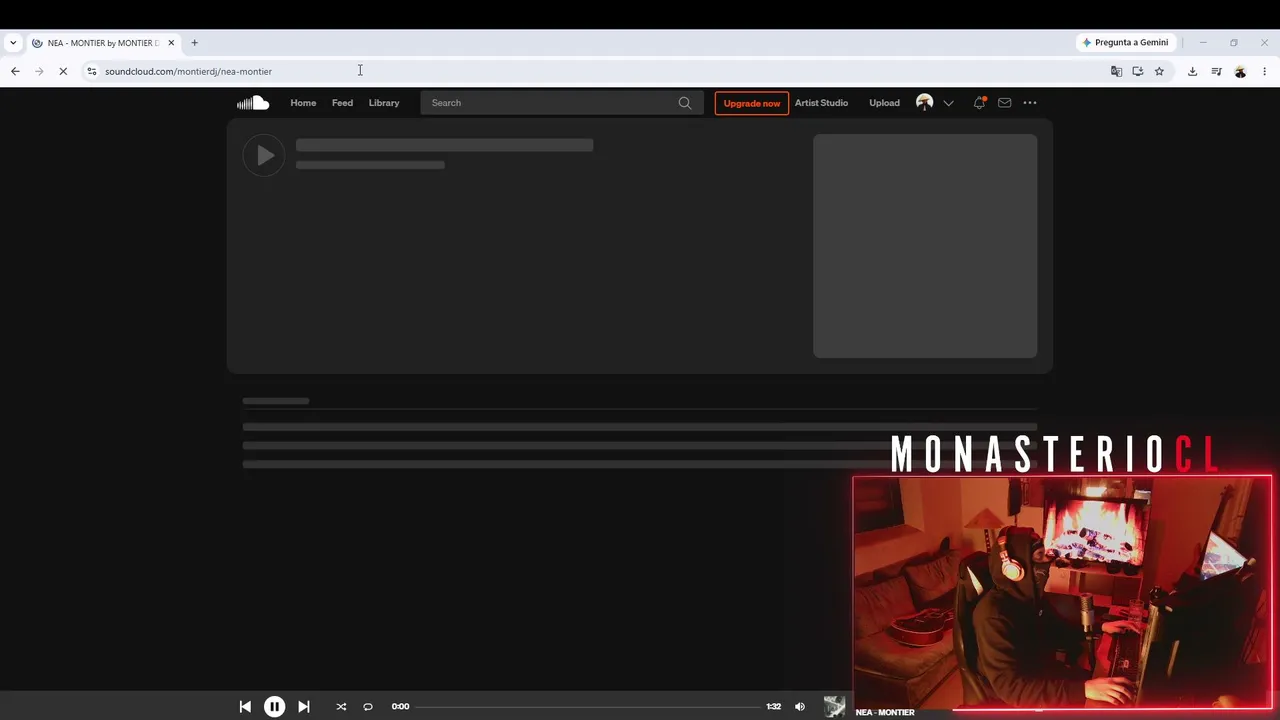Play the track from the hero play button
This screenshot has width=1280, height=720.
coord(264,155)
